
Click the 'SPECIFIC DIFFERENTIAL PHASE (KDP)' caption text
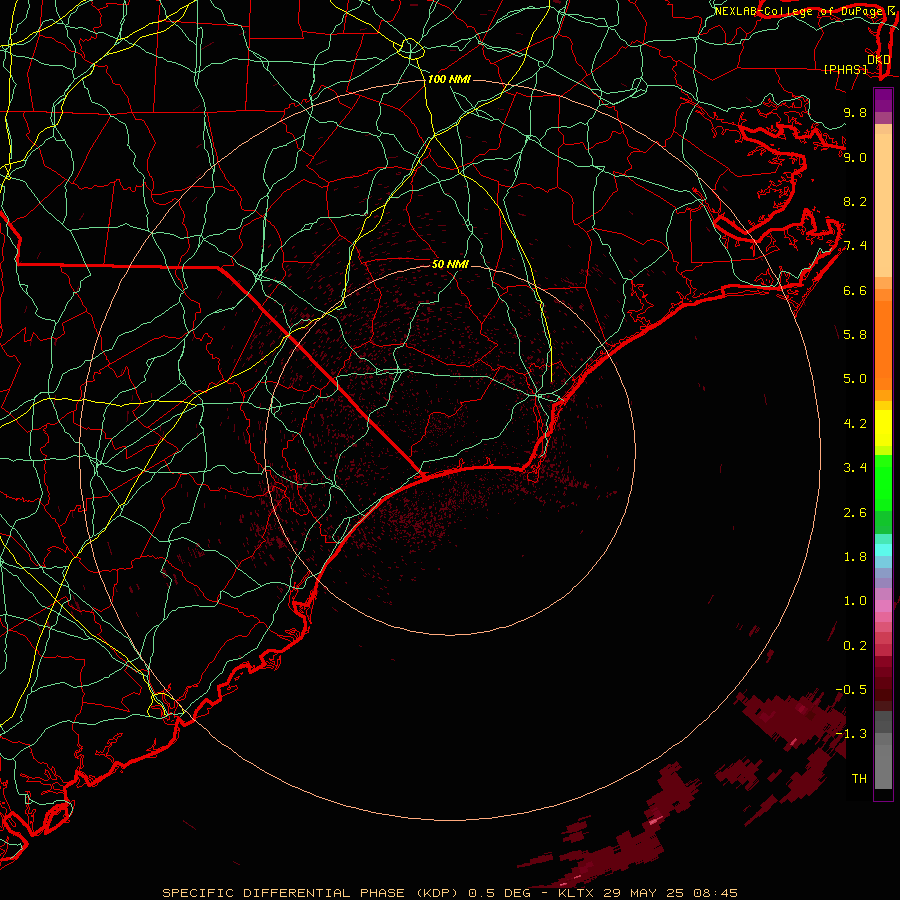tap(310, 893)
